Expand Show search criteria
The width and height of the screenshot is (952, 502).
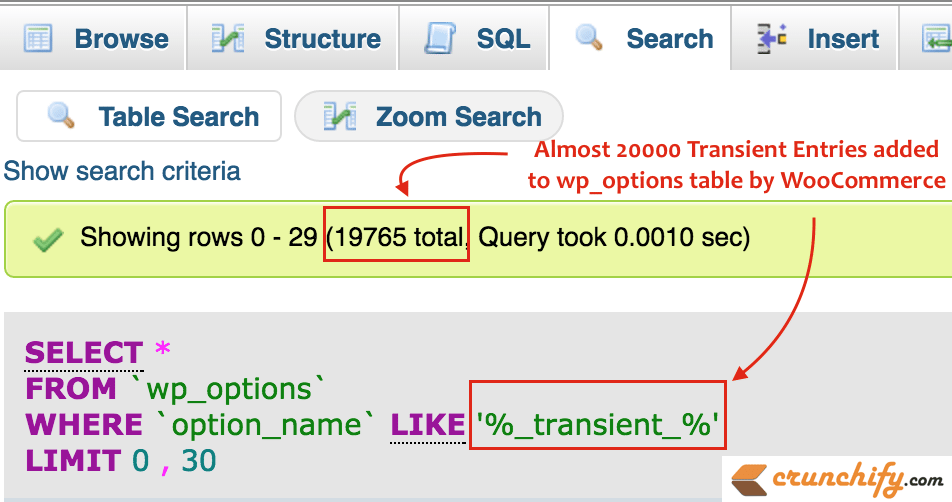pos(122,171)
